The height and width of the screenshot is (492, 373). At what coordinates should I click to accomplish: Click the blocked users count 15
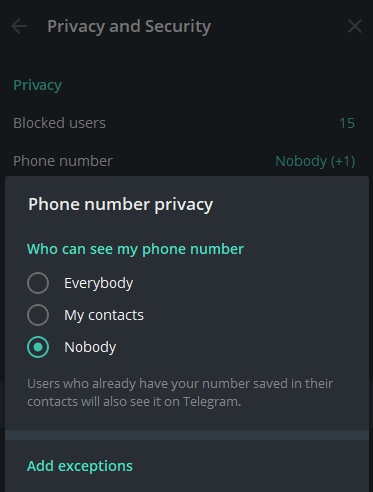click(x=347, y=123)
